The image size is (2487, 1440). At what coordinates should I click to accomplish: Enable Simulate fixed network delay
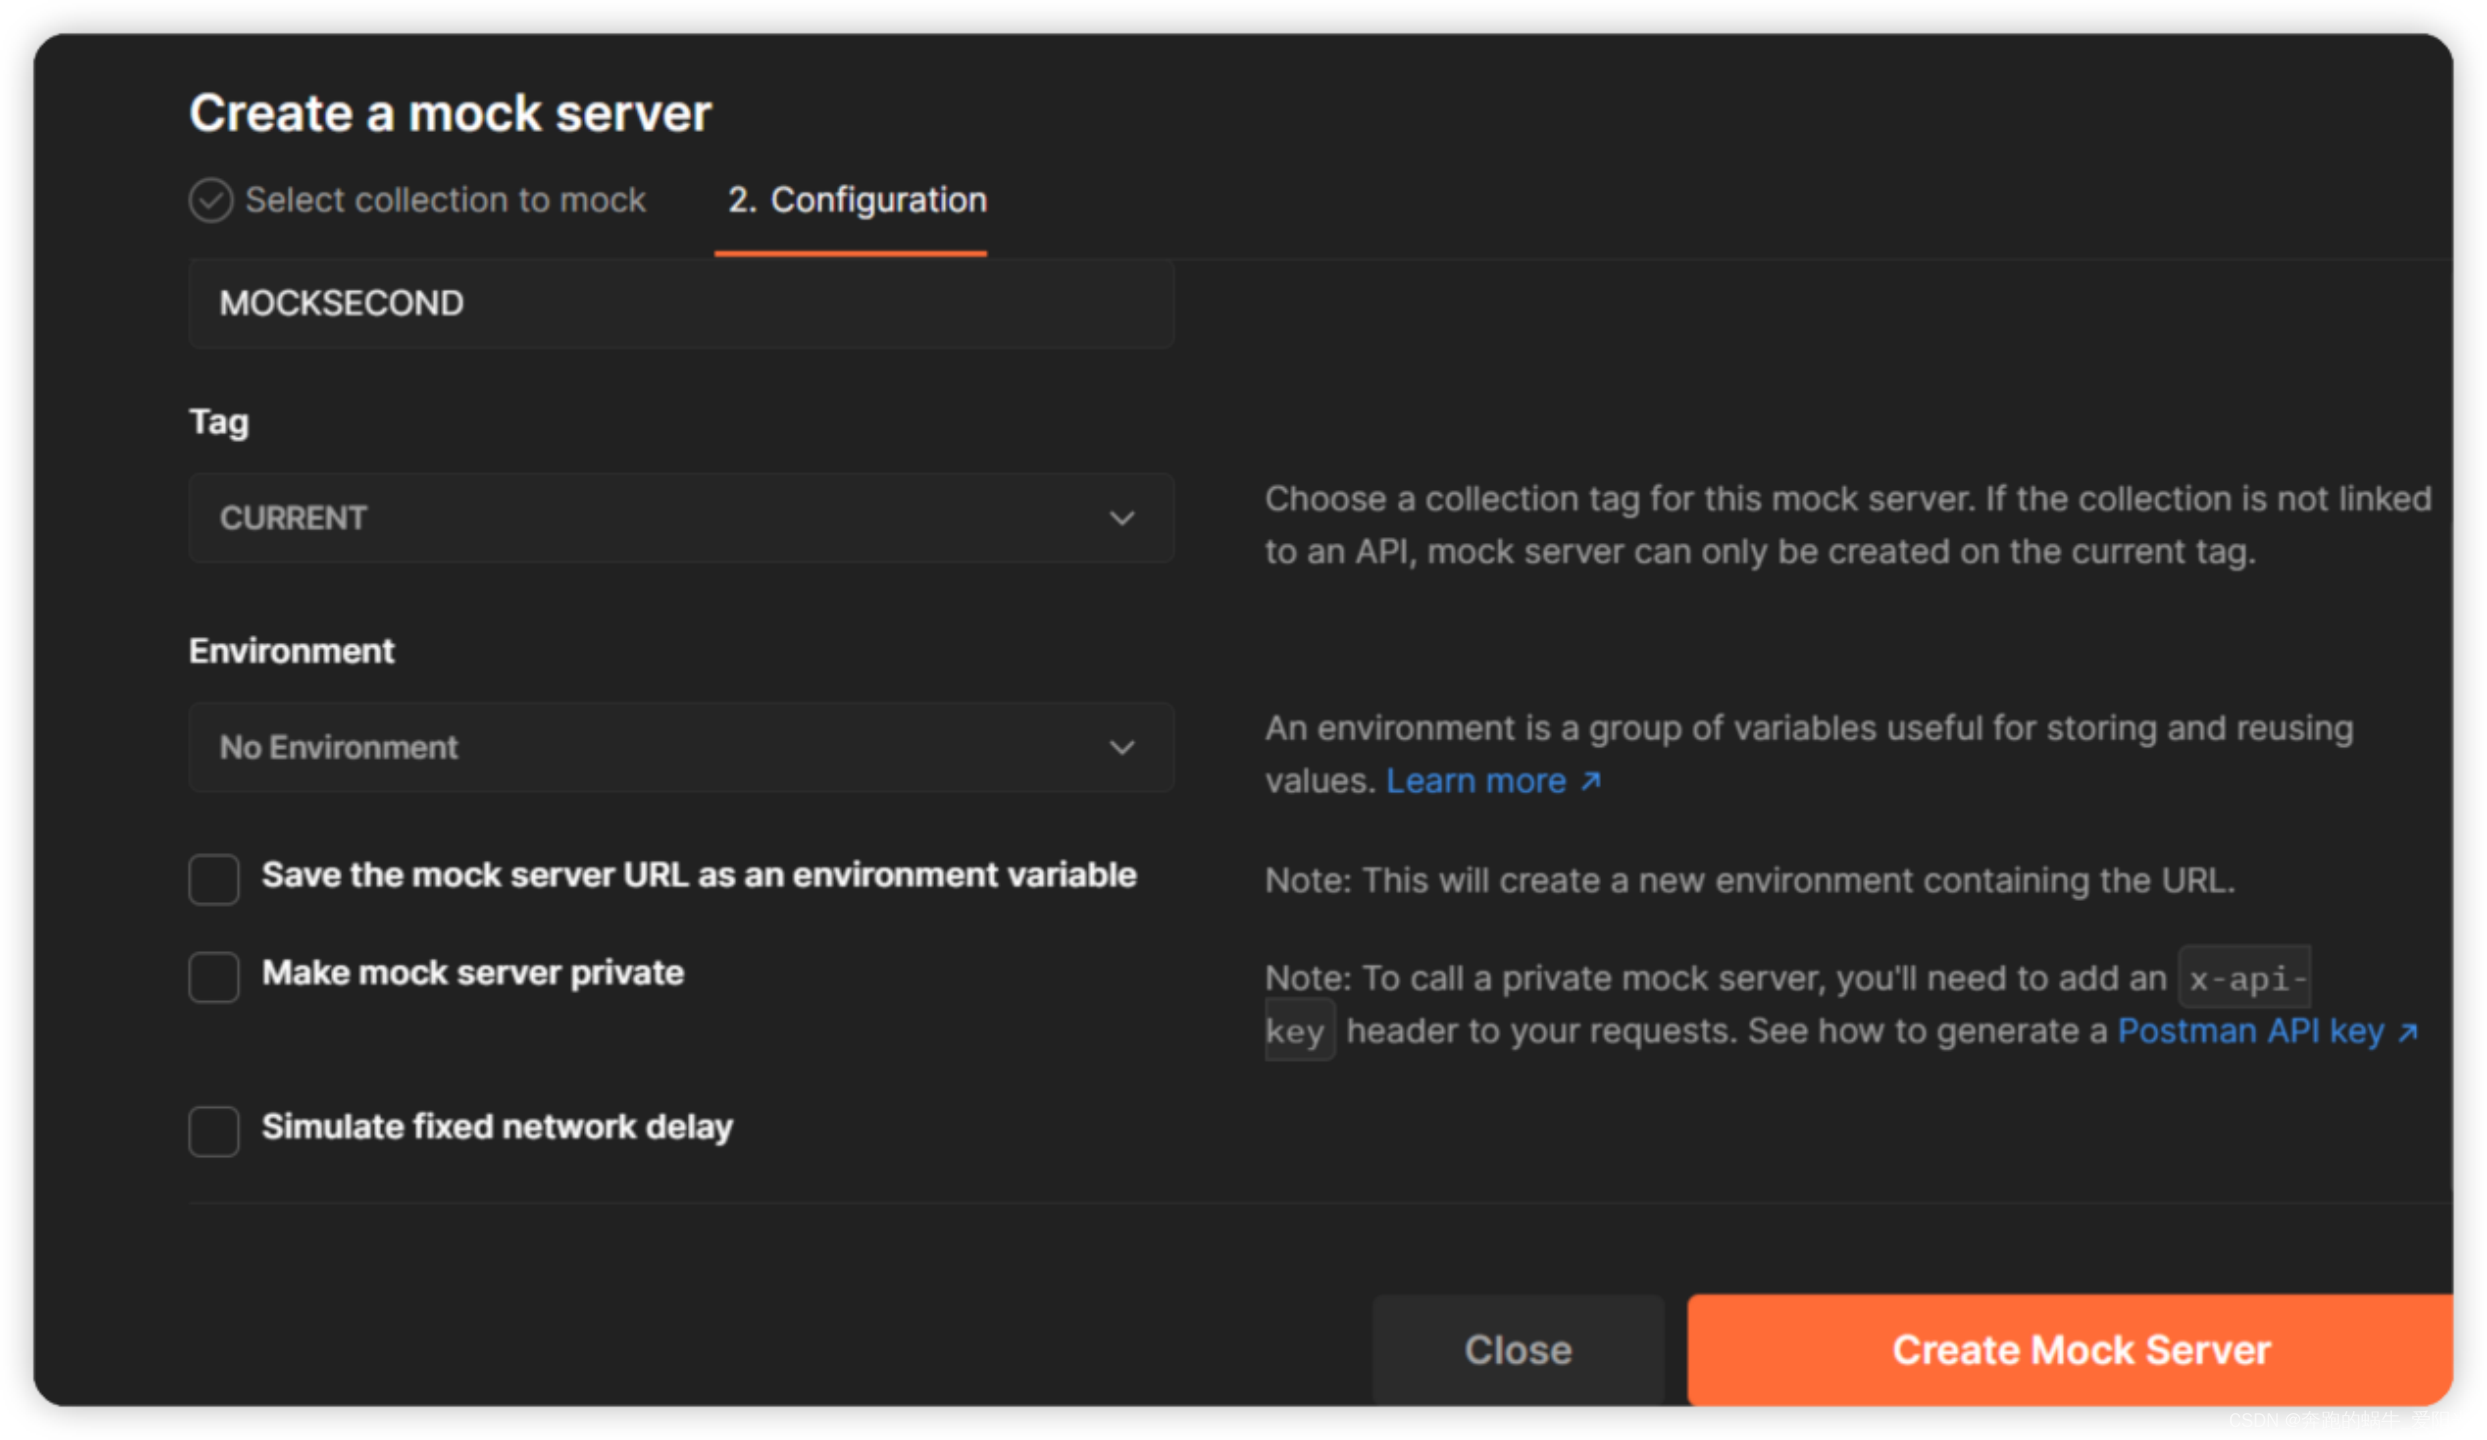[213, 1131]
